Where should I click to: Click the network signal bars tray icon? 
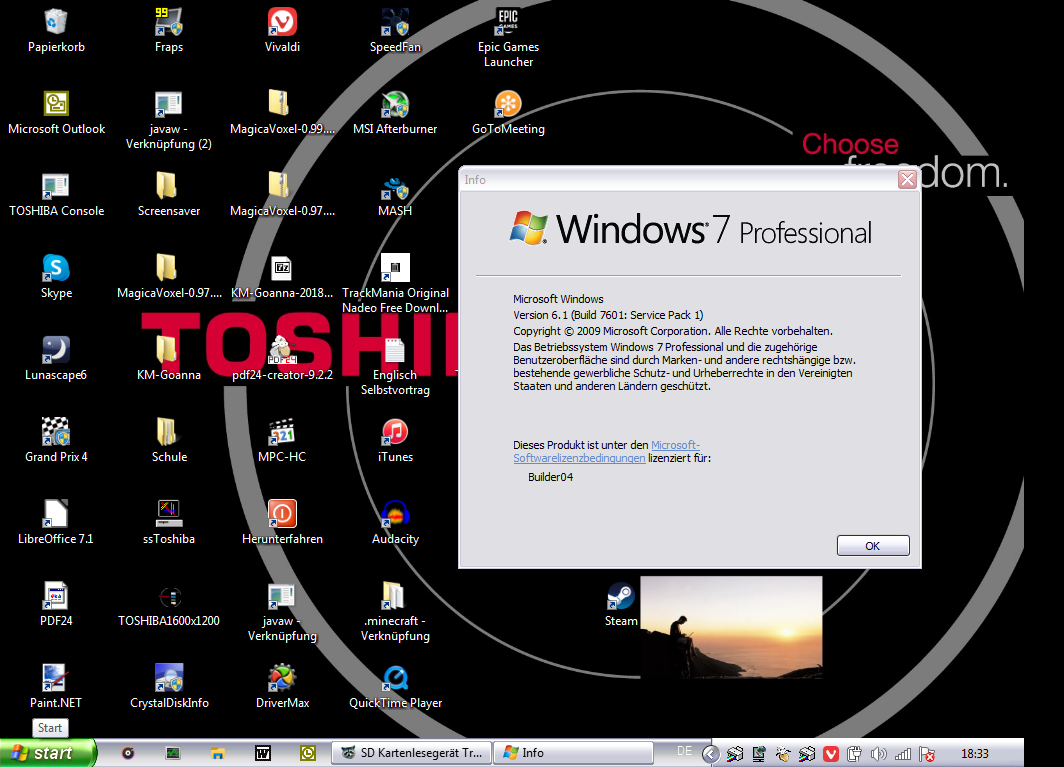[x=902, y=753]
